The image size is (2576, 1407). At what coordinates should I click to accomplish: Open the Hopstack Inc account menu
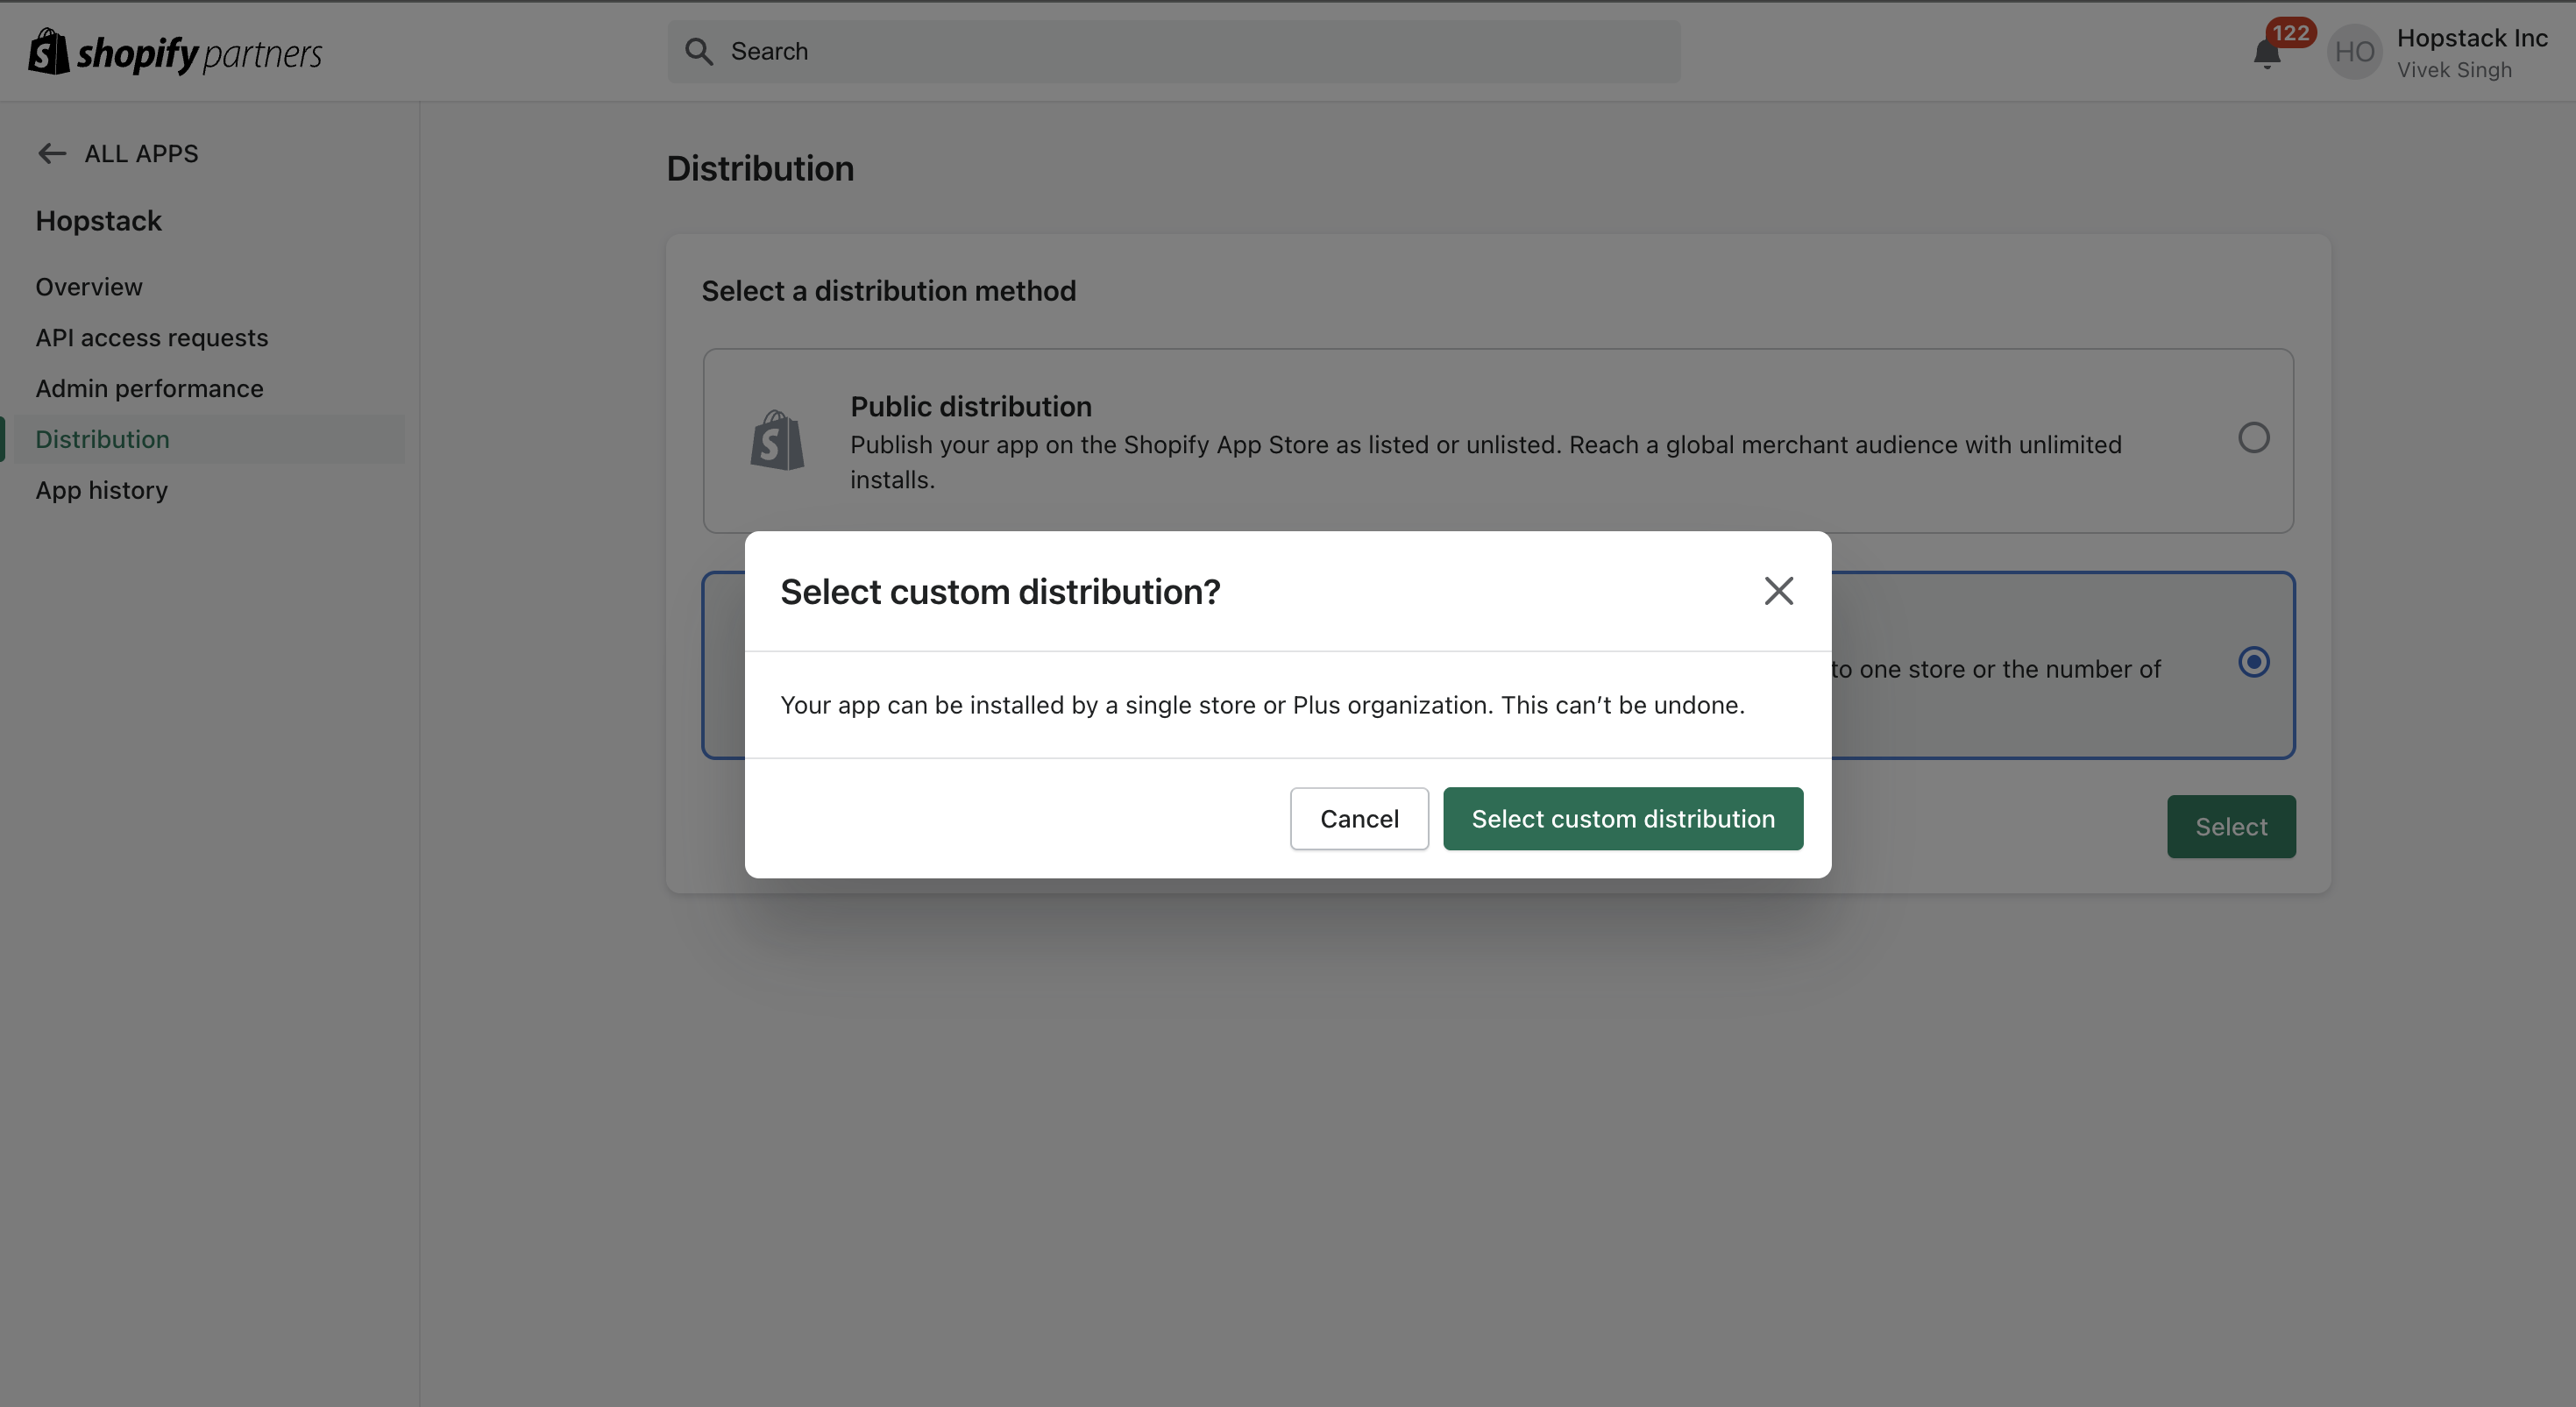click(2470, 52)
